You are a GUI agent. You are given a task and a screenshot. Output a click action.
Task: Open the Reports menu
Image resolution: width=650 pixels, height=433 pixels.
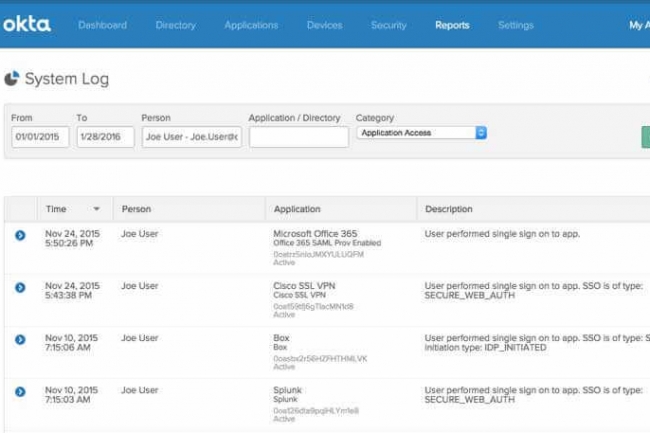[x=452, y=25]
